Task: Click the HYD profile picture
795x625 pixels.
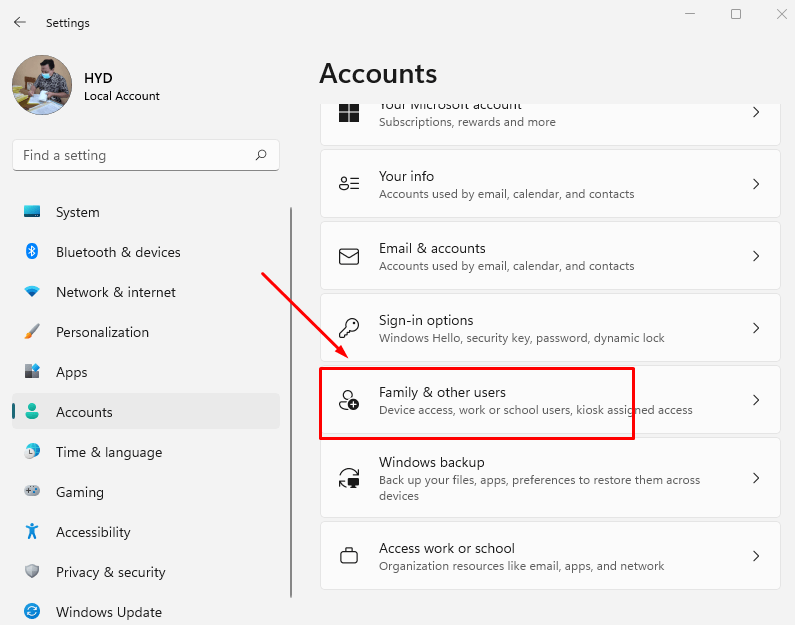Action: (x=42, y=85)
